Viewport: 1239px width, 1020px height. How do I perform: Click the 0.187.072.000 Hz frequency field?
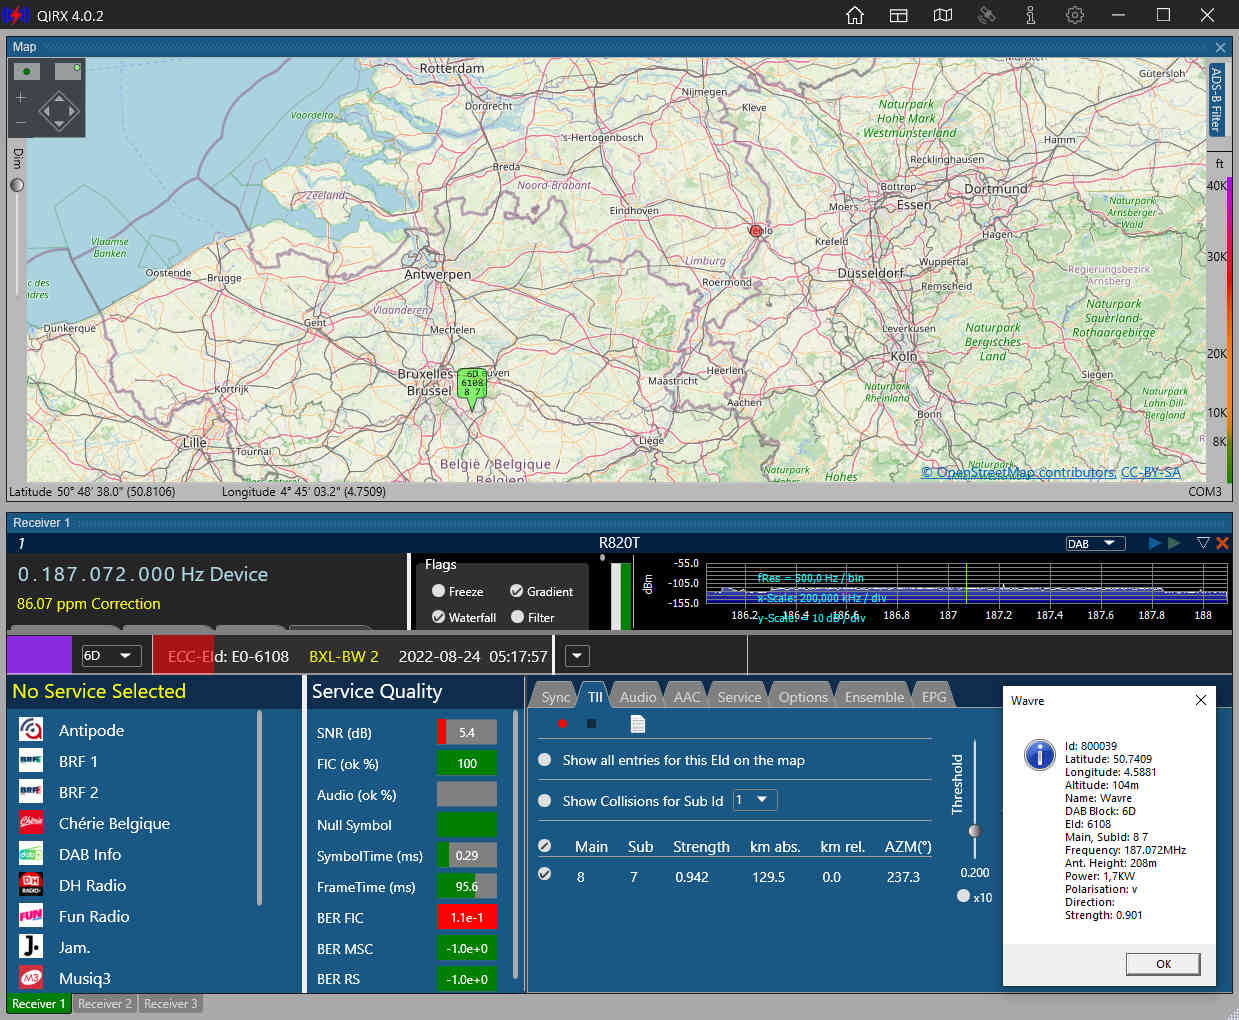click(x=143, y=574)
